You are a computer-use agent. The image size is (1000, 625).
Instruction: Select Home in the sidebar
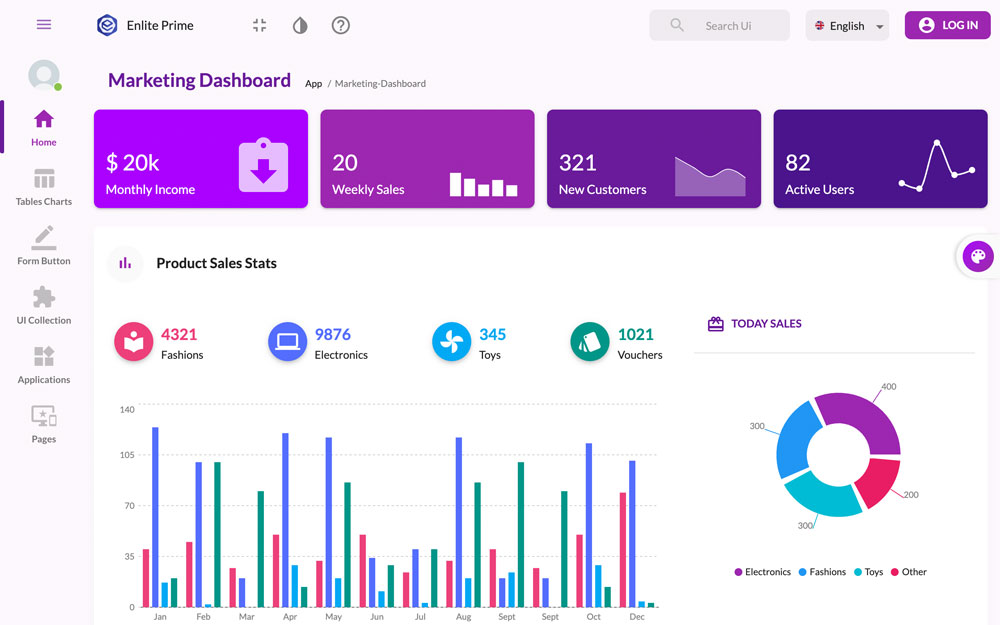44,128
